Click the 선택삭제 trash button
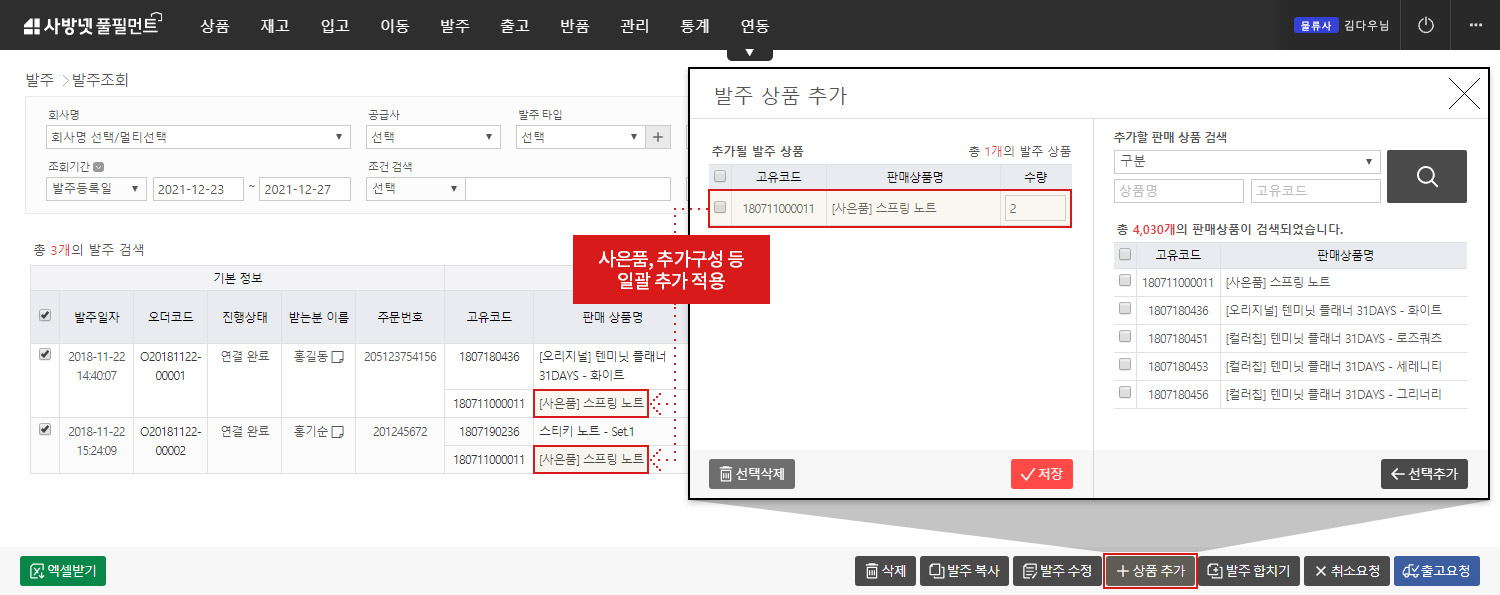Image resolution: width=1500 pixels, height=595 pixels. (751, 474)
